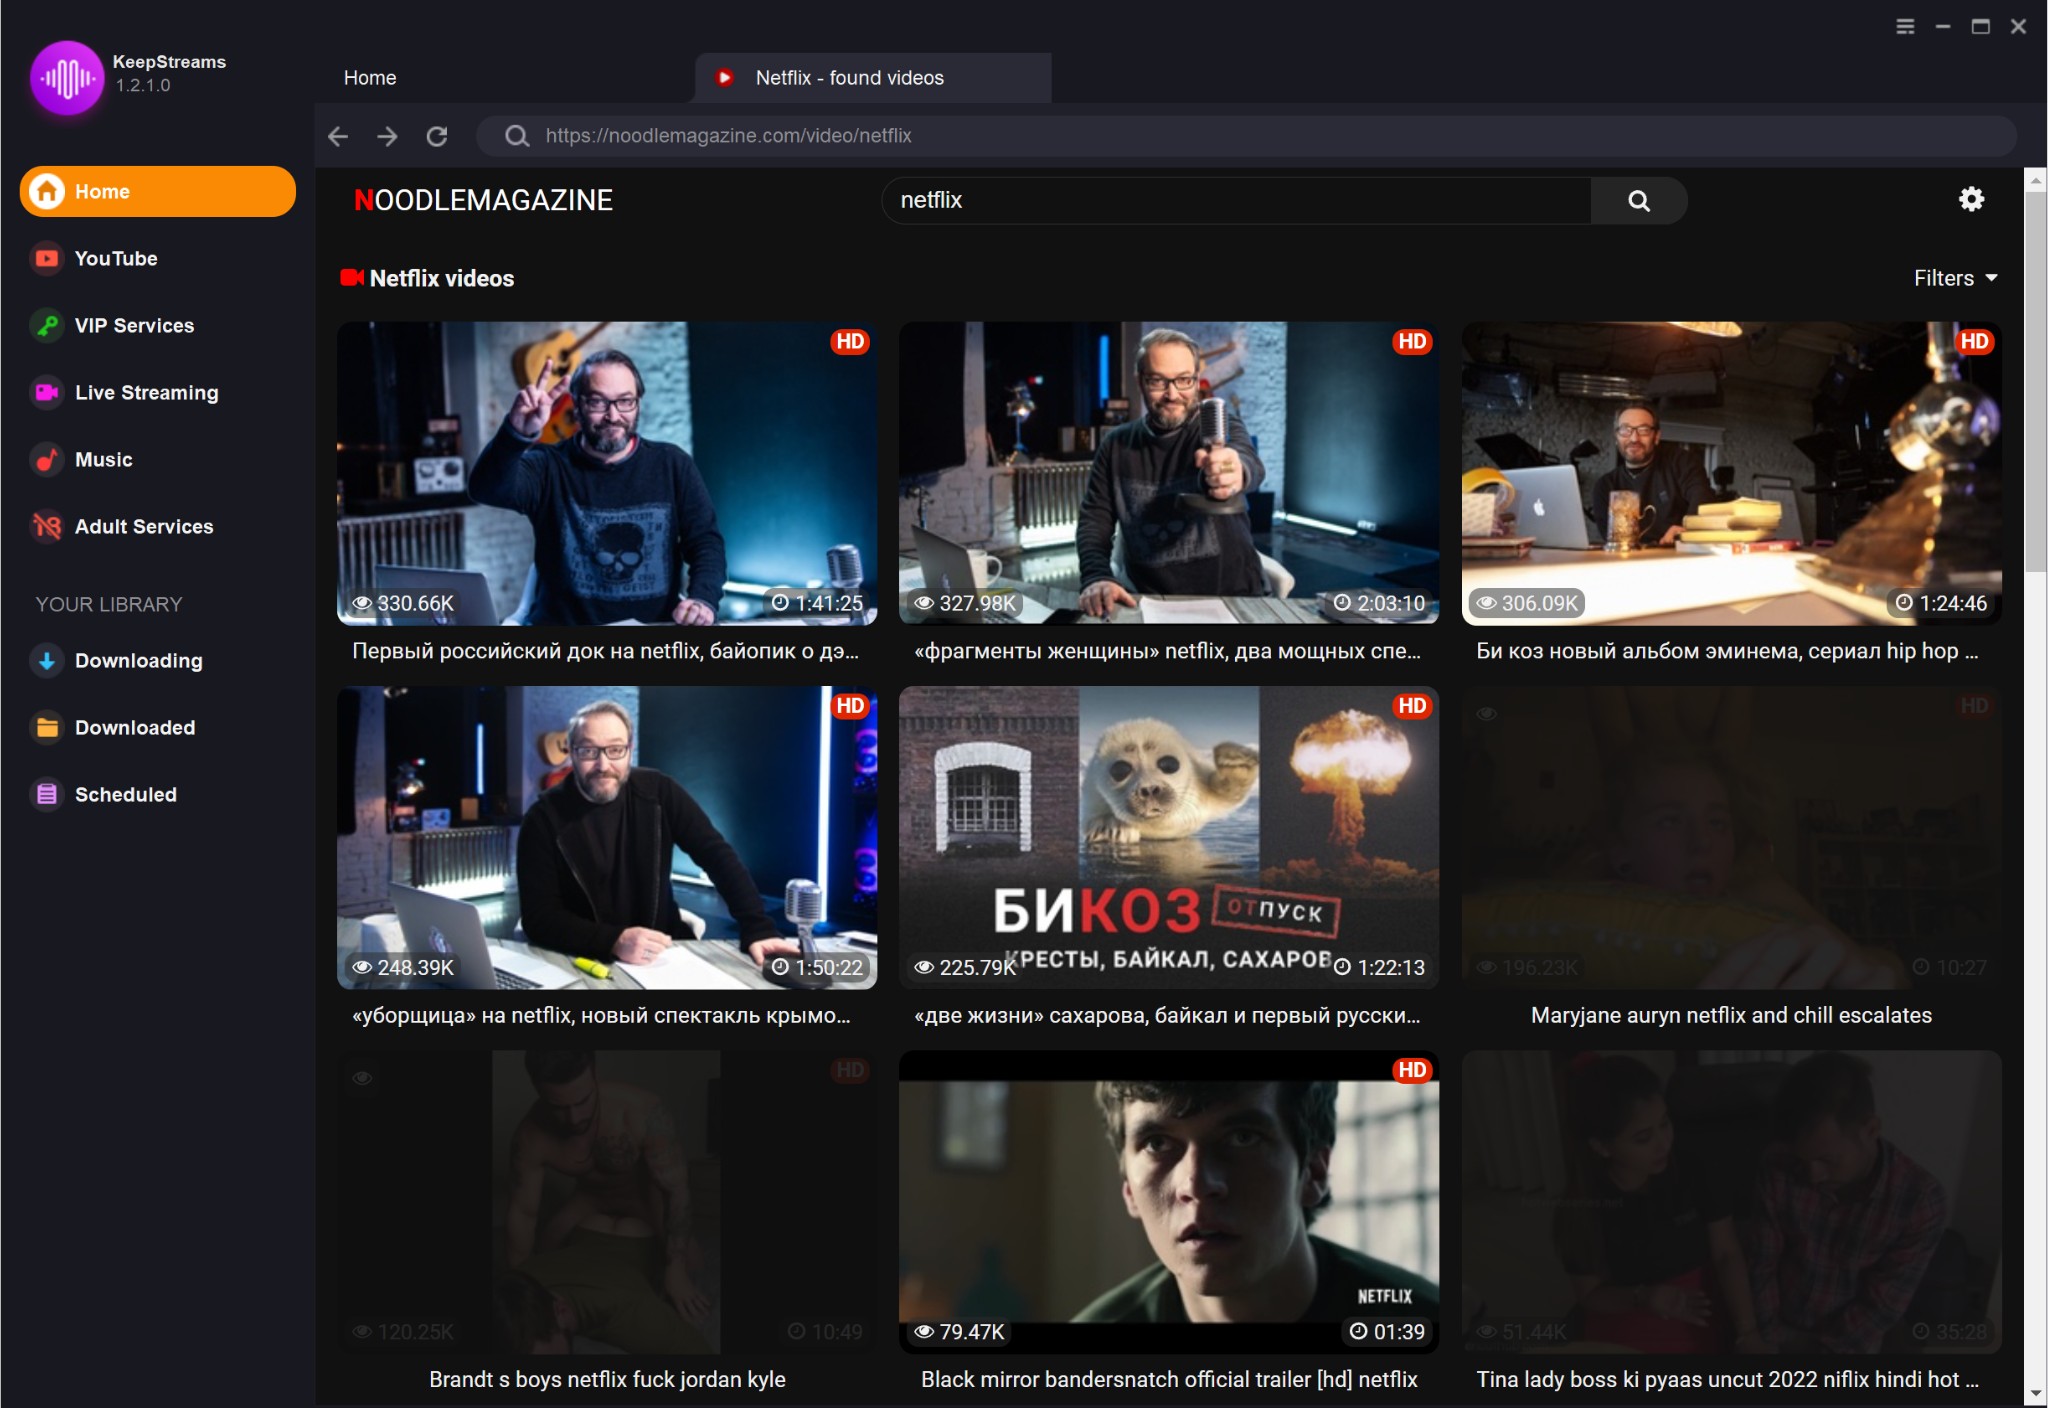Open Black mirror bandersnatch official trailer title
The height and width of the screenshot is (1408, 2048).
[x=1169, y=1379]
